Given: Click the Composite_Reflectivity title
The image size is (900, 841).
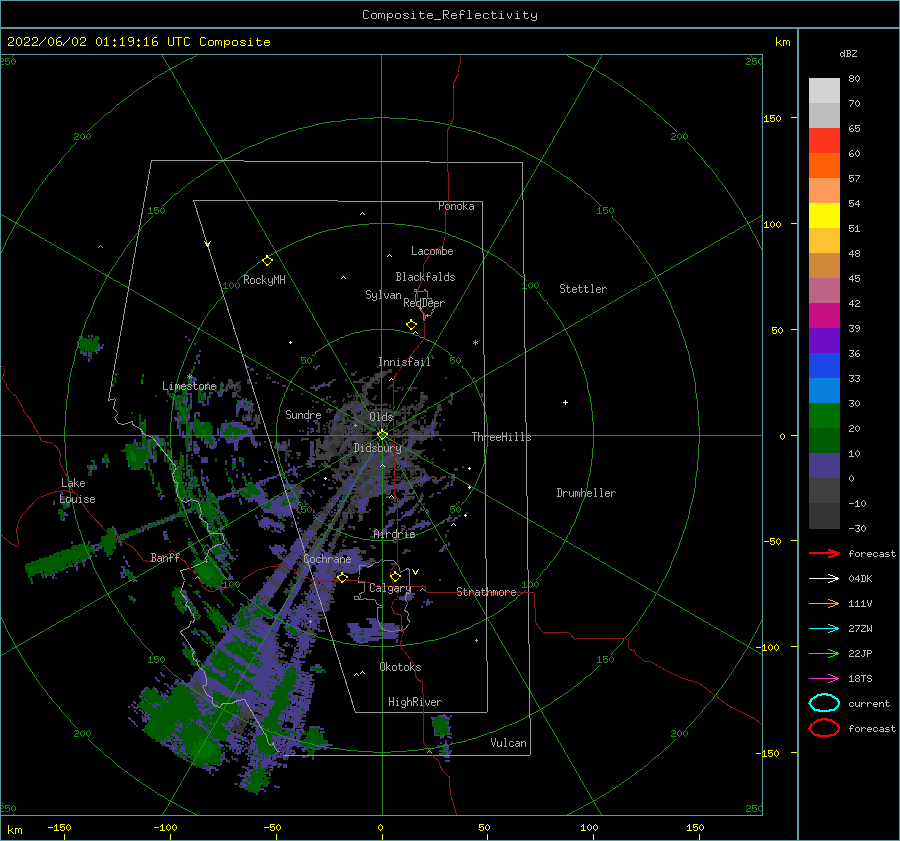Looking at the screenshot, I should click(450, 15).
